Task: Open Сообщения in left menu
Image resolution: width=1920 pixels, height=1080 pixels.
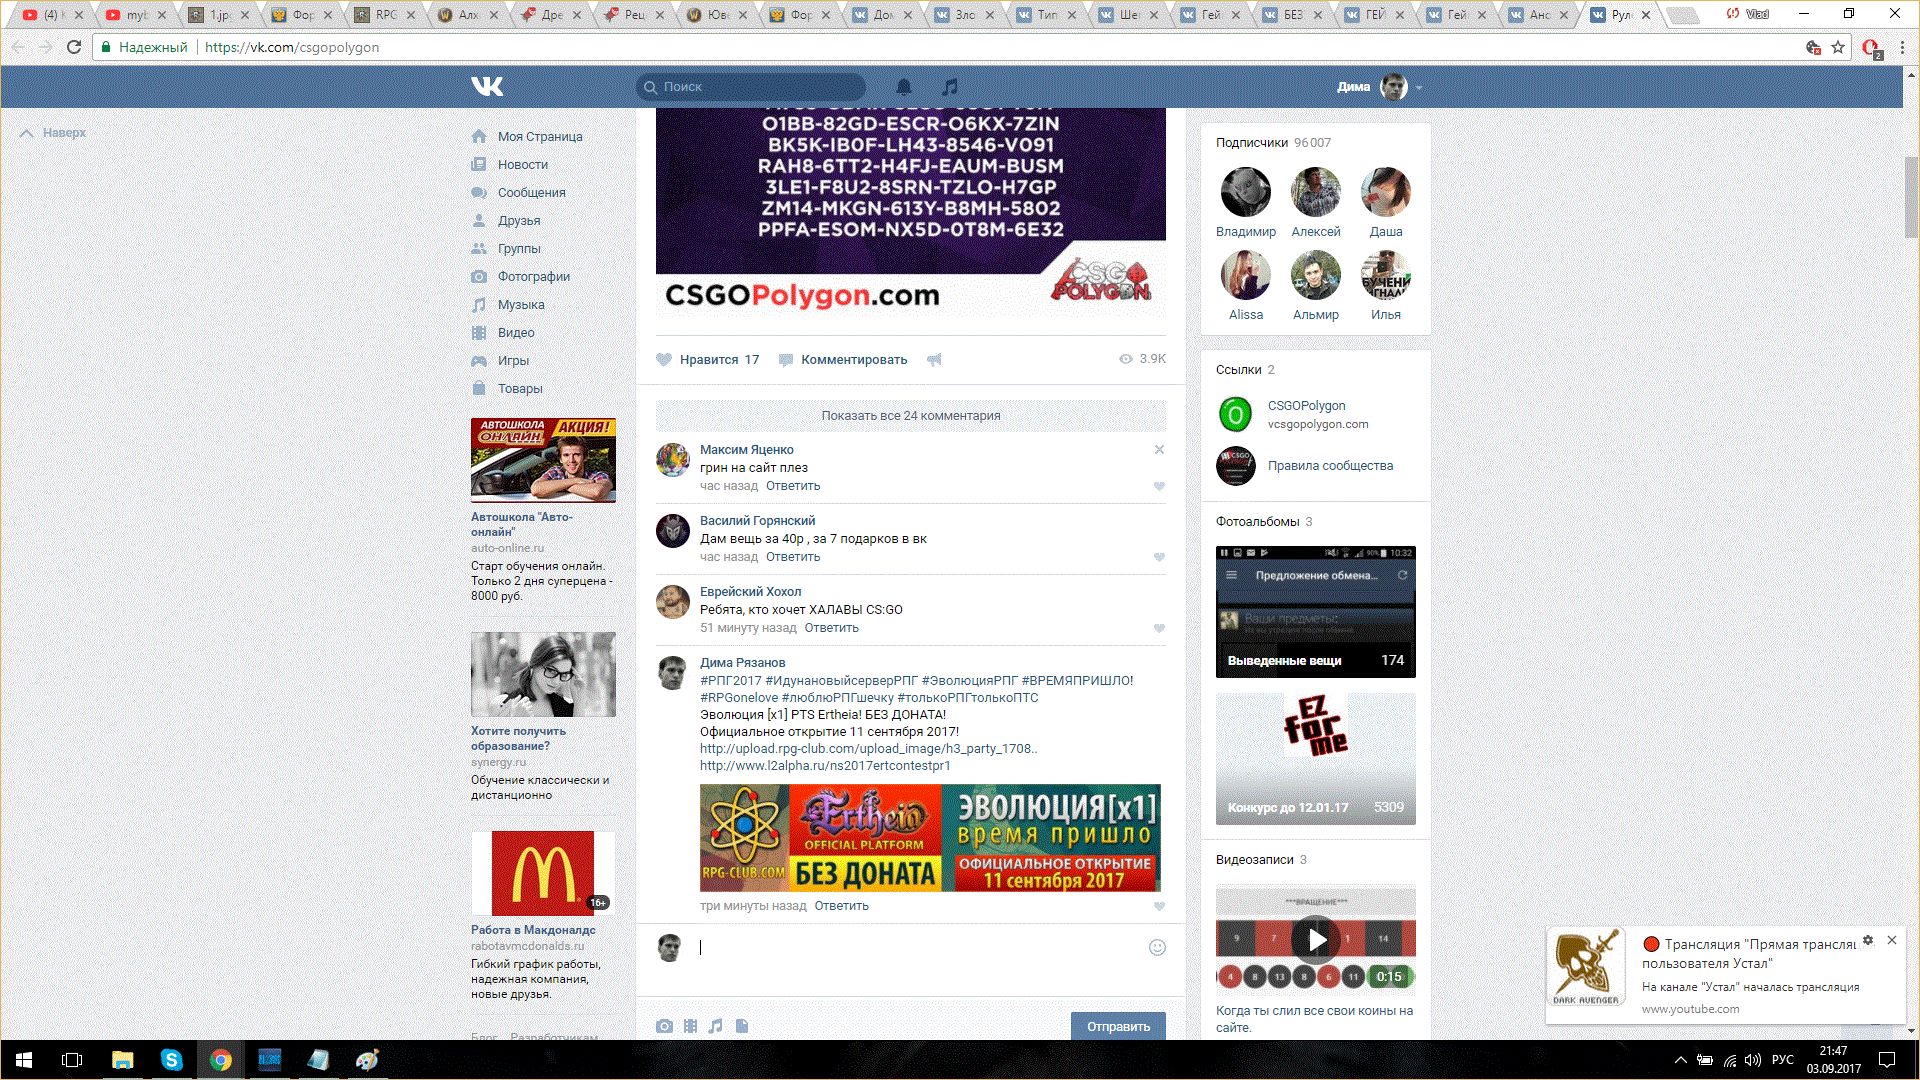Action: point(532,193)
